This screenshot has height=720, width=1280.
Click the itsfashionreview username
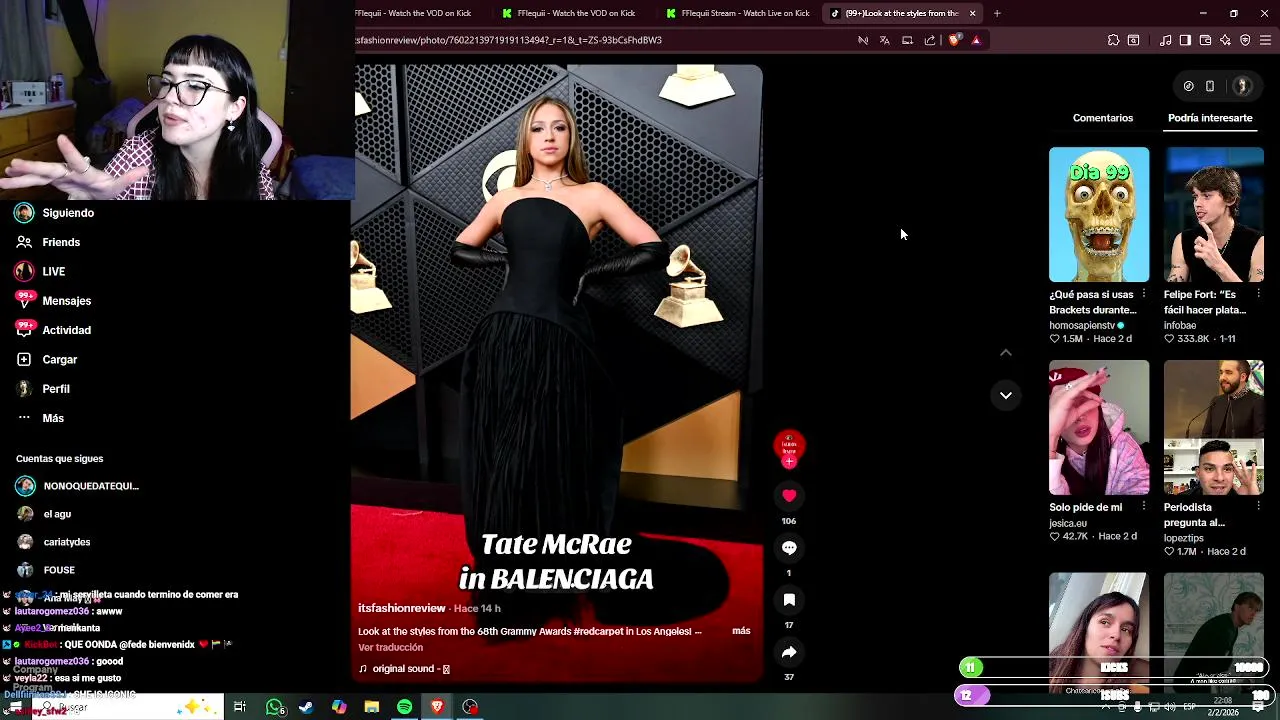401,608
